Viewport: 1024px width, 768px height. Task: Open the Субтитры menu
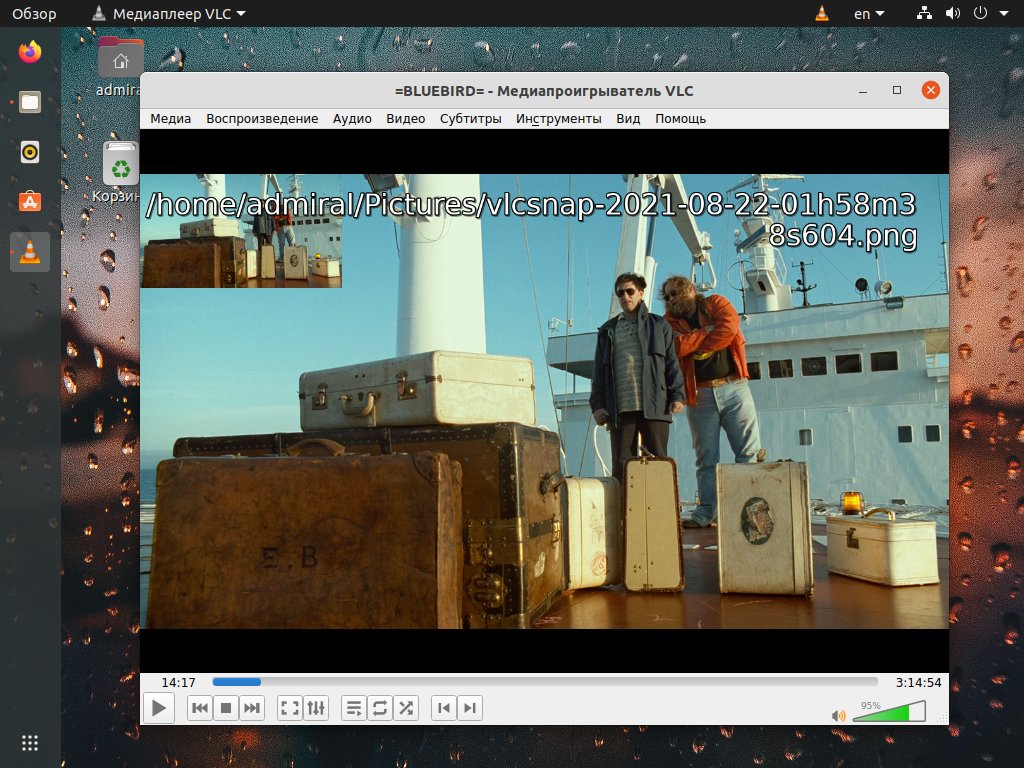coord(470,119)
